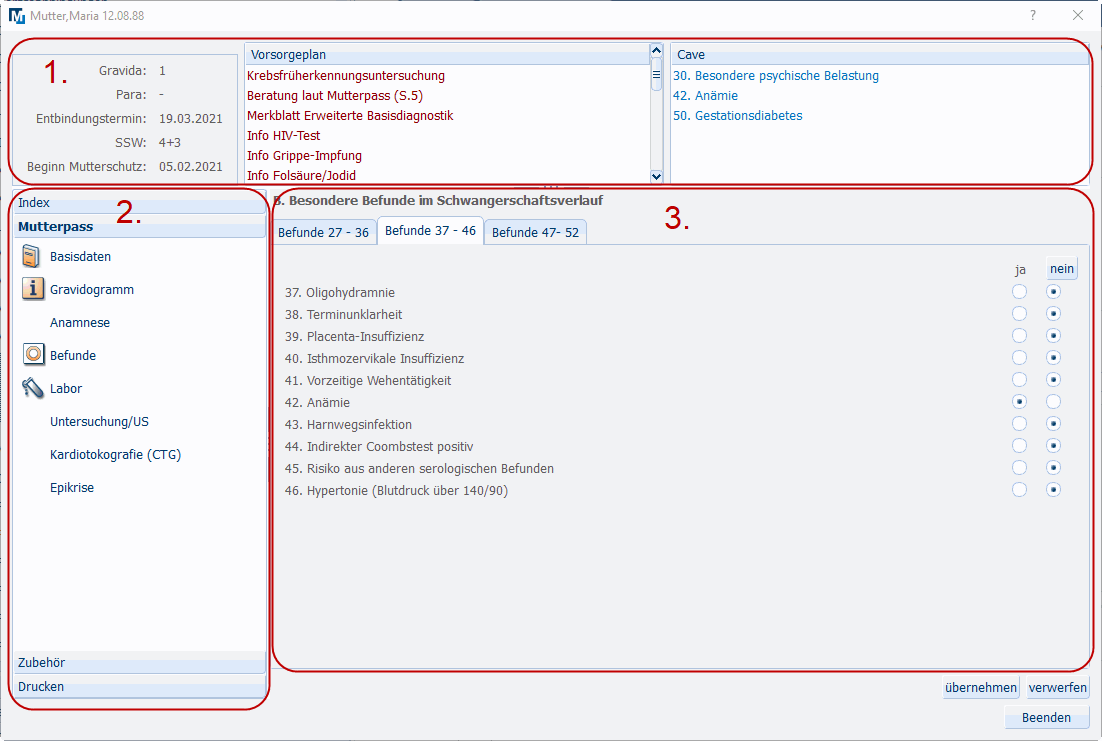The image size is (1102, 741).
Task: Click the 'nein' column header button
Action: pos(1061,269)
